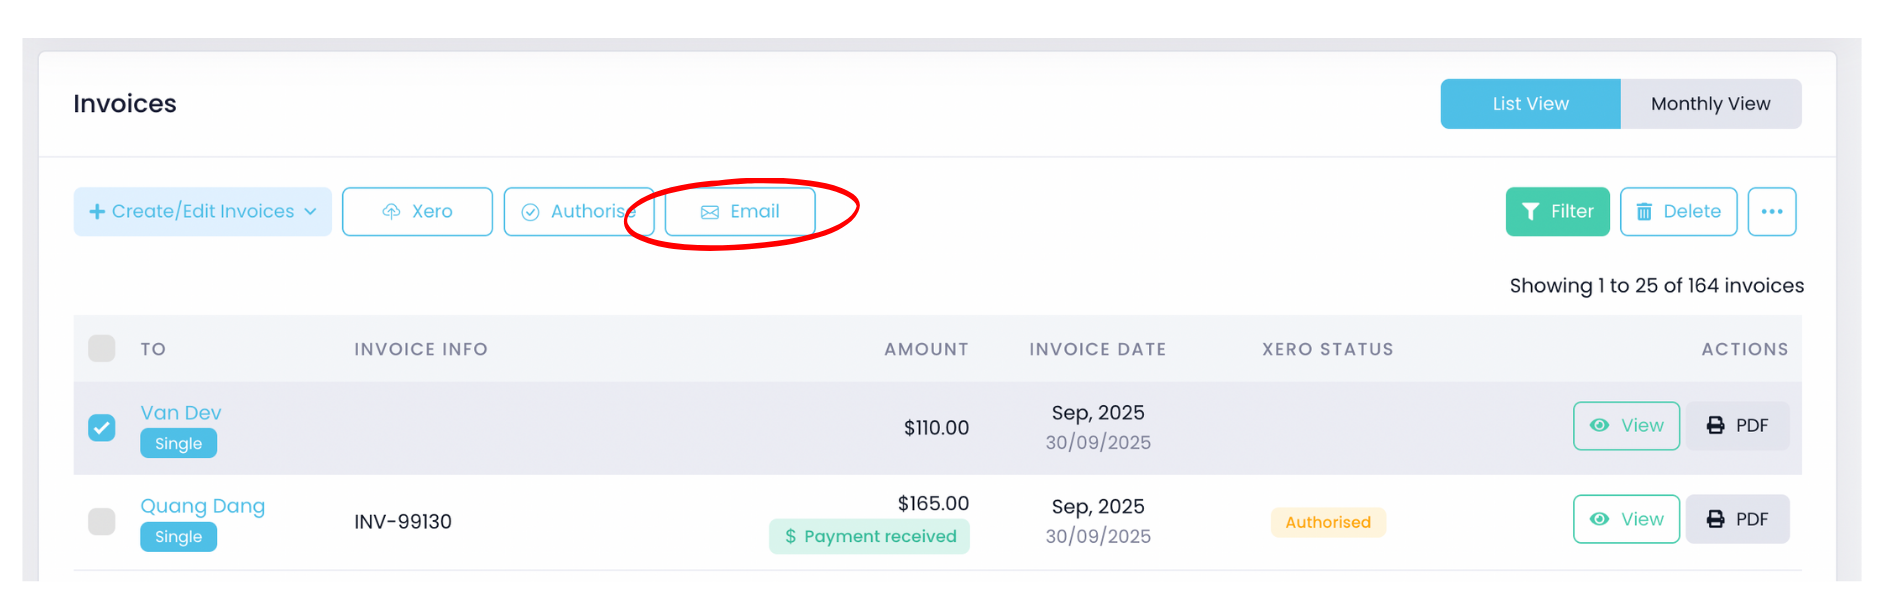Image resolution: width=1897 pixels, height=615 pixels.
Task: Print PDF for Van Dev invoice
Action: pos(1737,426)
